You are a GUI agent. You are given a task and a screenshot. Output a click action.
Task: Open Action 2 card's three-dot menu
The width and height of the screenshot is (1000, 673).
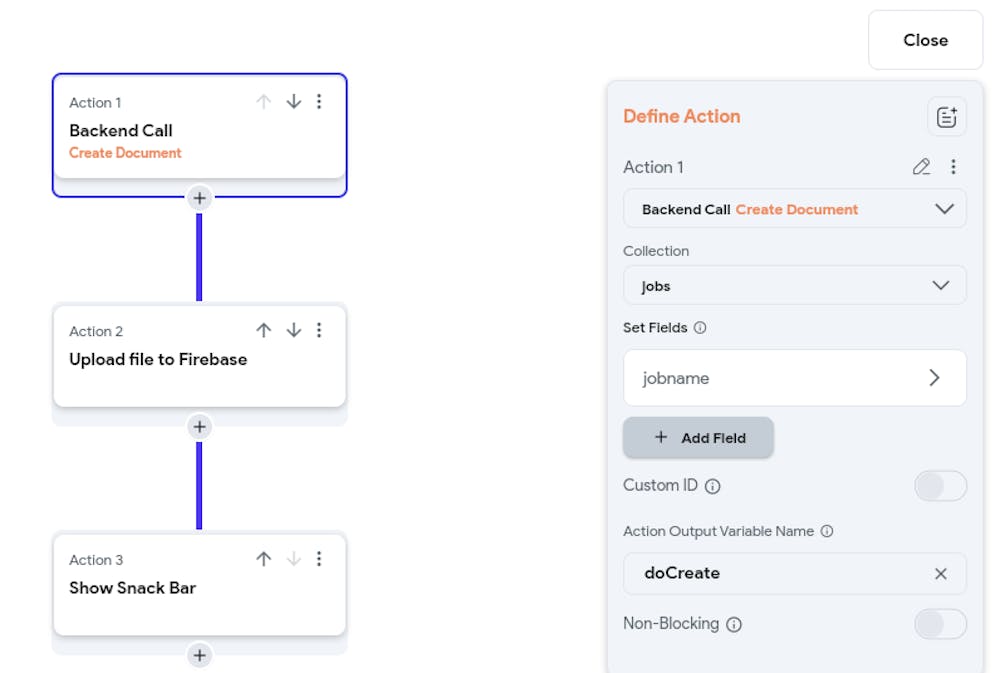(x=319, y=330)
